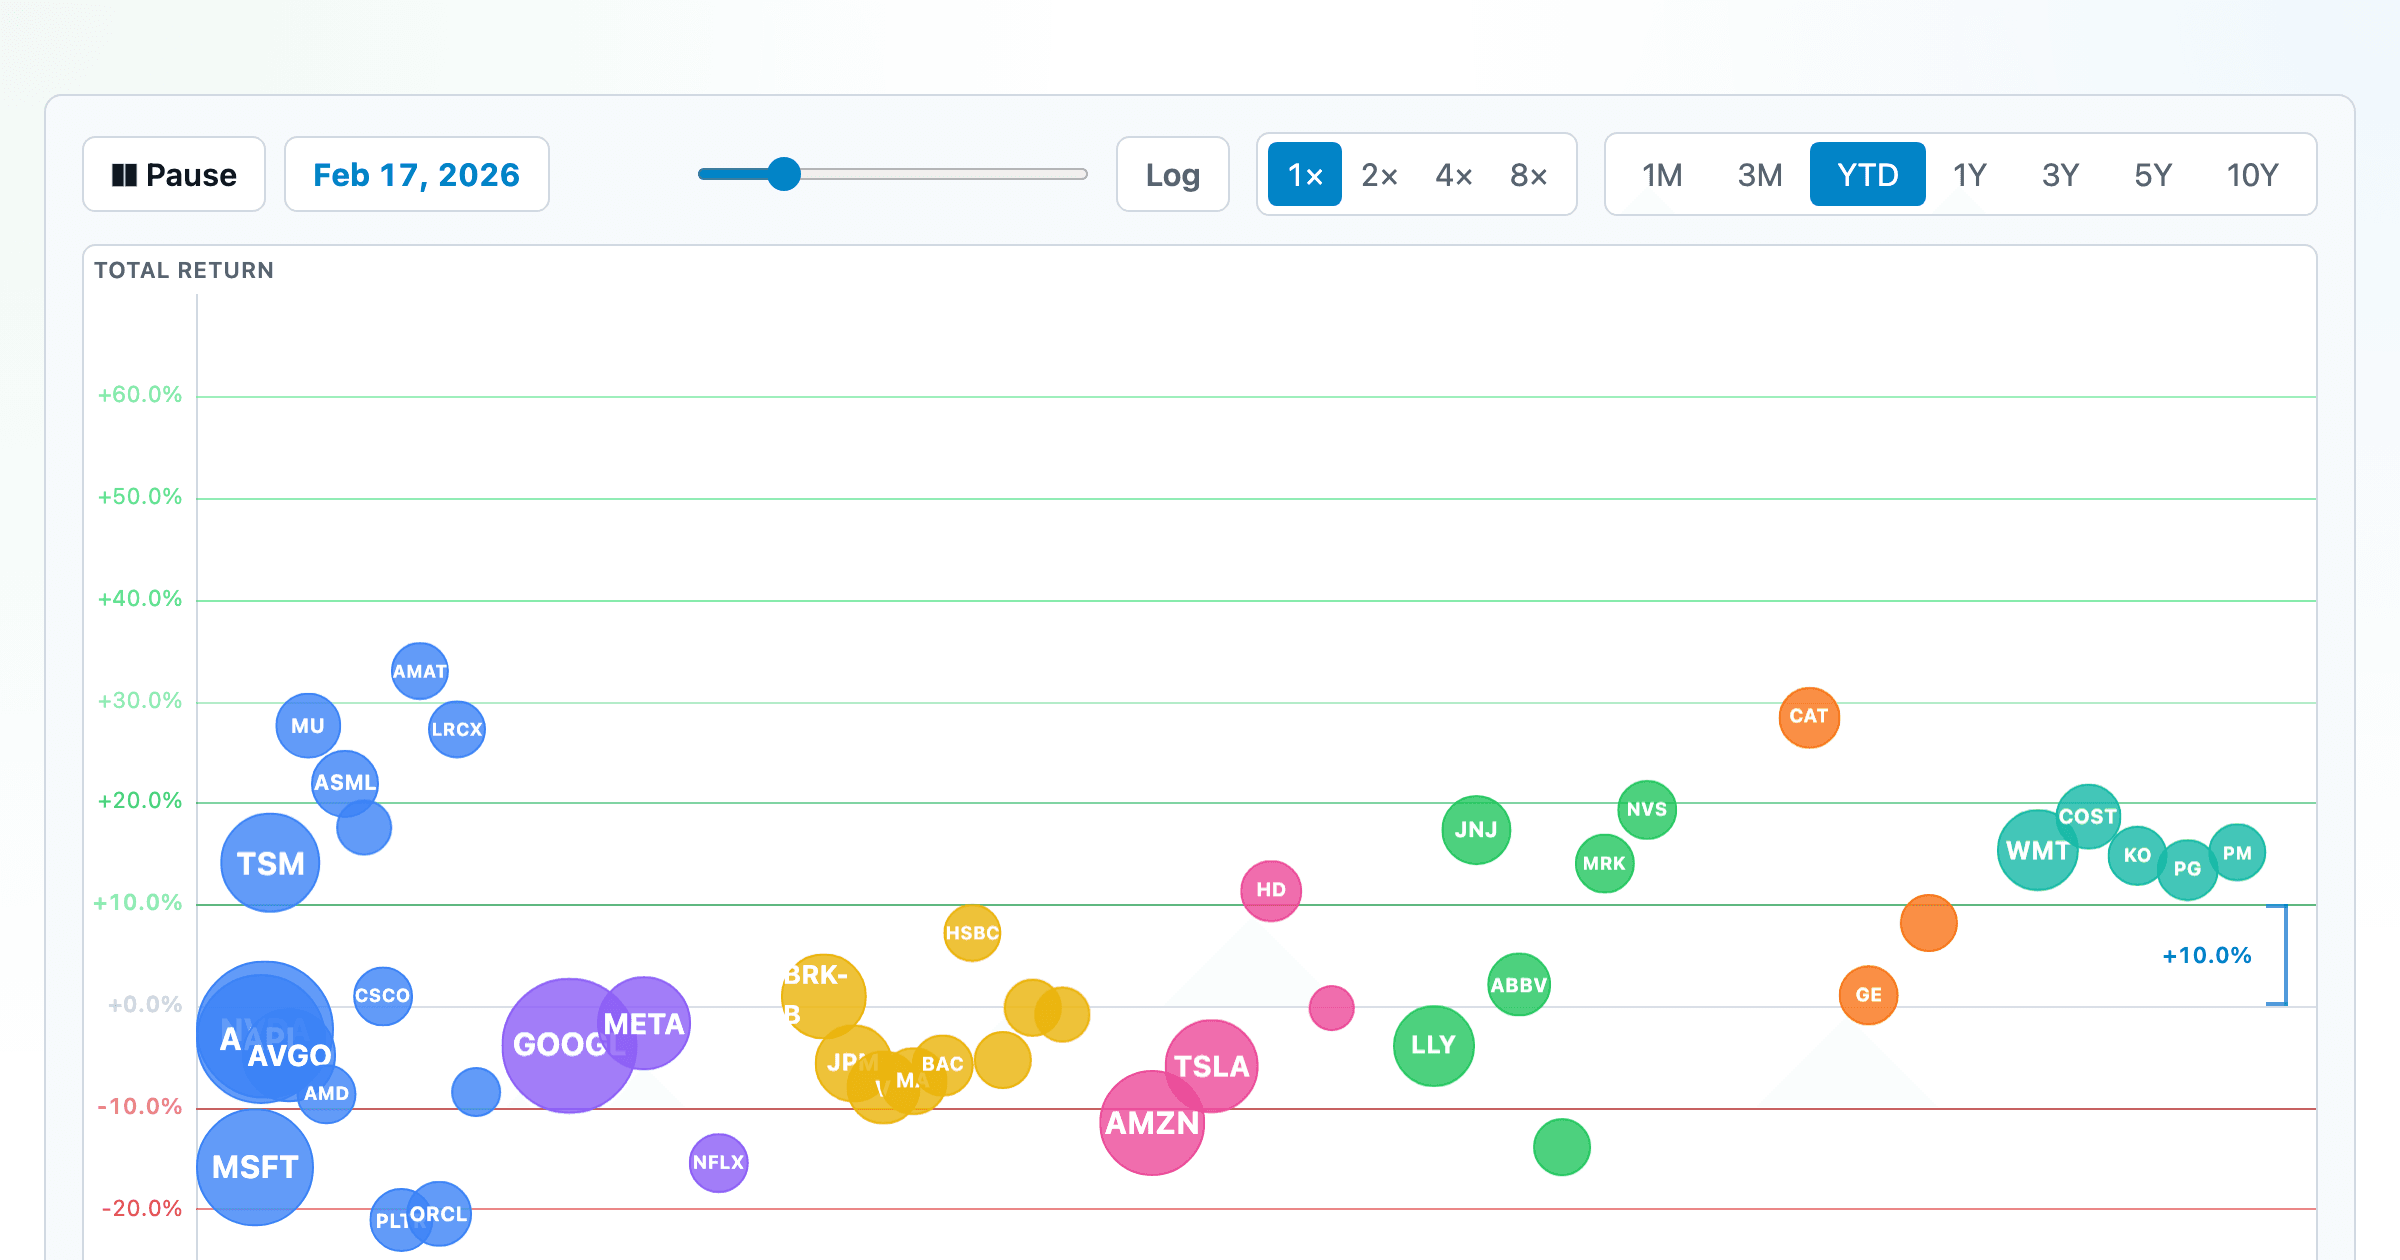2400x1260 pixels.
Task: Click the TOTAL RETURN axis title
Action: [x=184, y=270]
